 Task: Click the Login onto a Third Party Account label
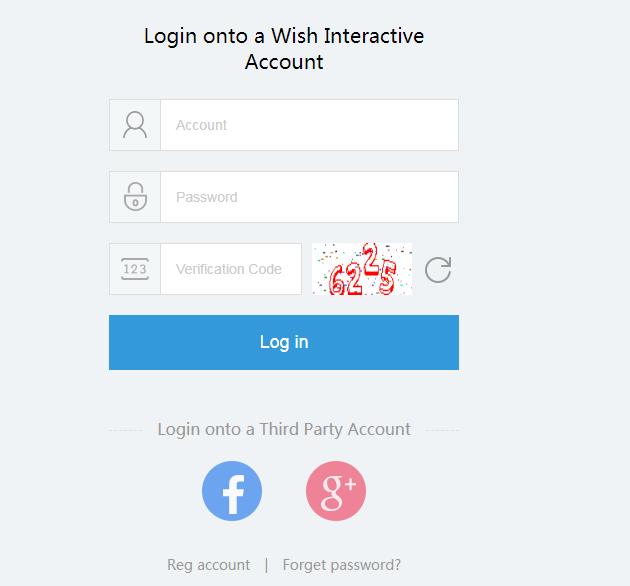(284, 429)
